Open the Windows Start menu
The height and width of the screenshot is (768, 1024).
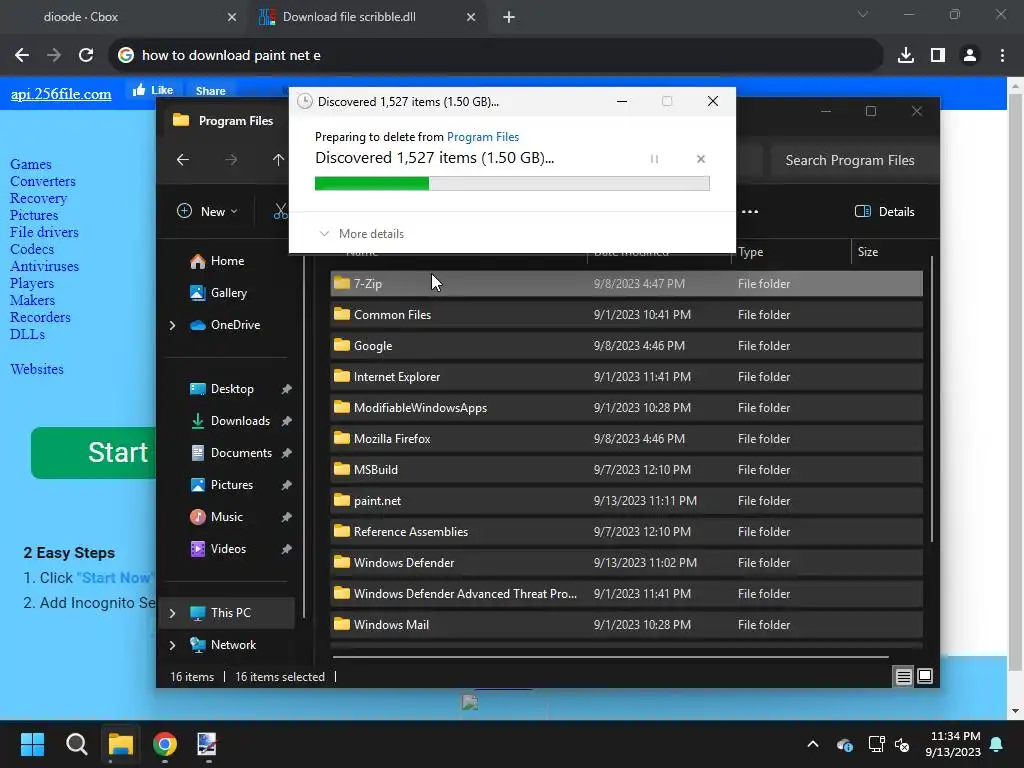pyautogui.click(x=32, y=744)
